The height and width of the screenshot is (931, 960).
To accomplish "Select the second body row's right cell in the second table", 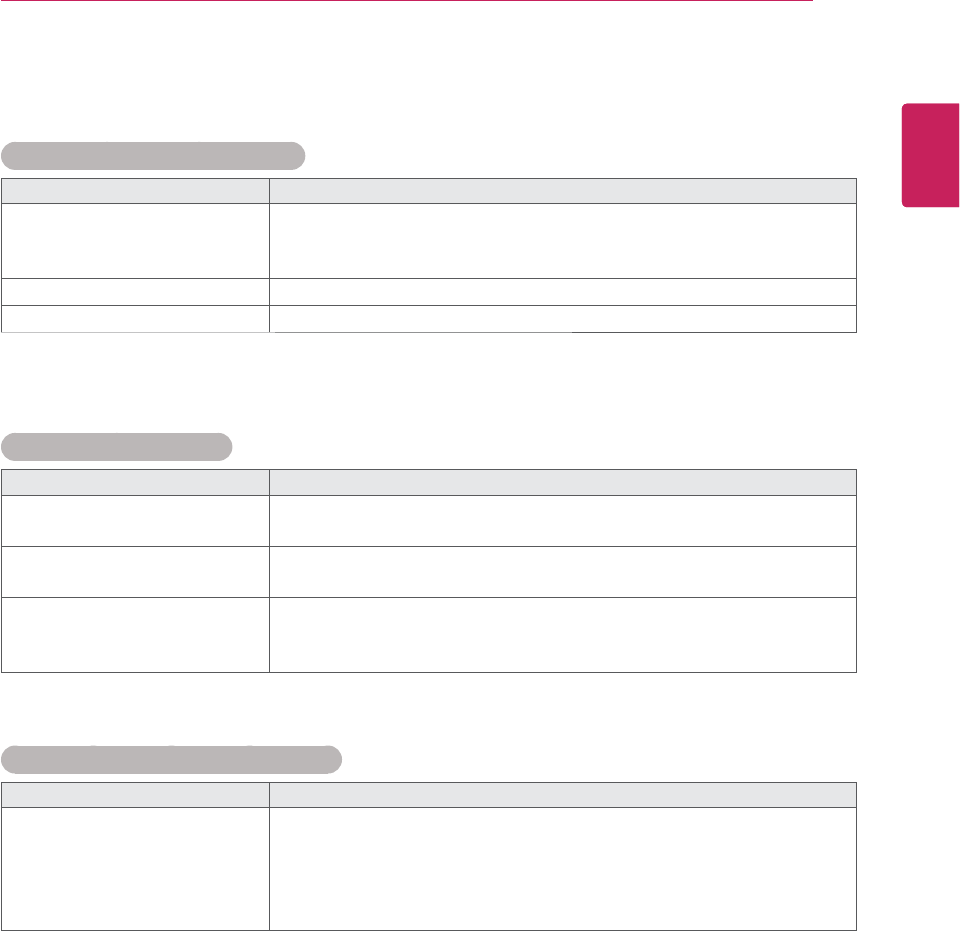I will [x=563, y=572].
